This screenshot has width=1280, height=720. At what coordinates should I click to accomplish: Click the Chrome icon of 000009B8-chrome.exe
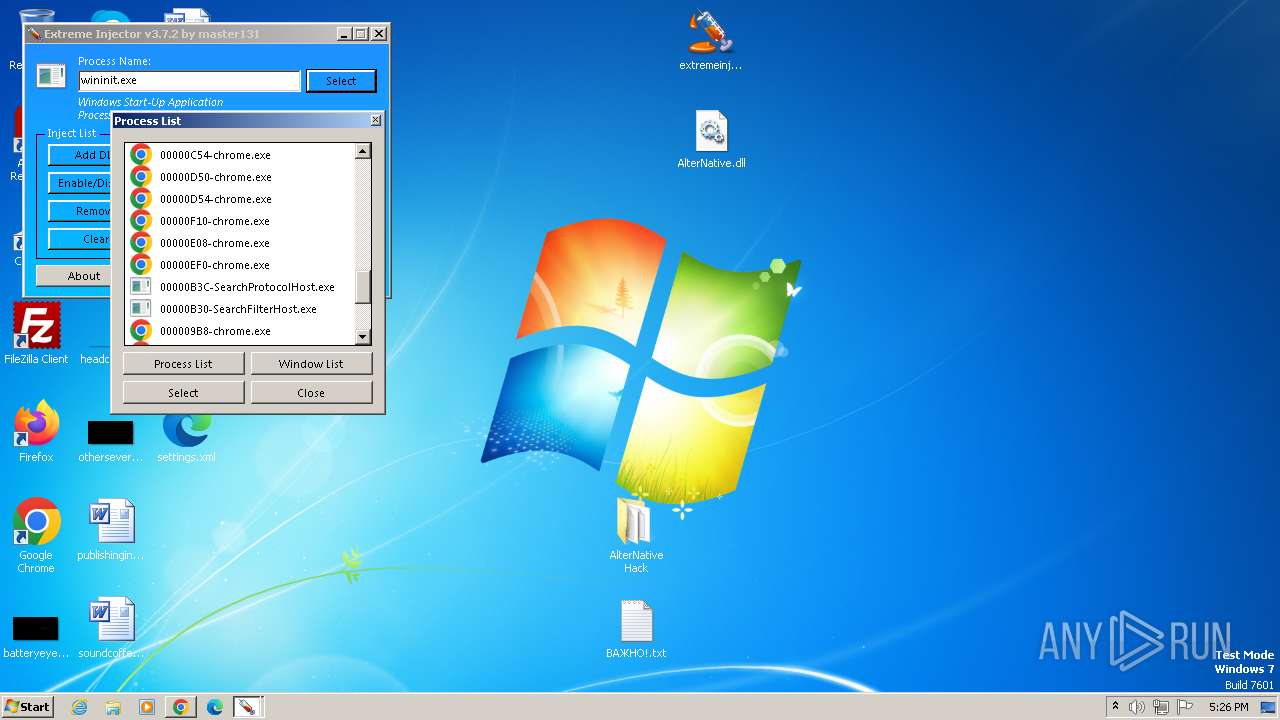(x=141, y=331)
